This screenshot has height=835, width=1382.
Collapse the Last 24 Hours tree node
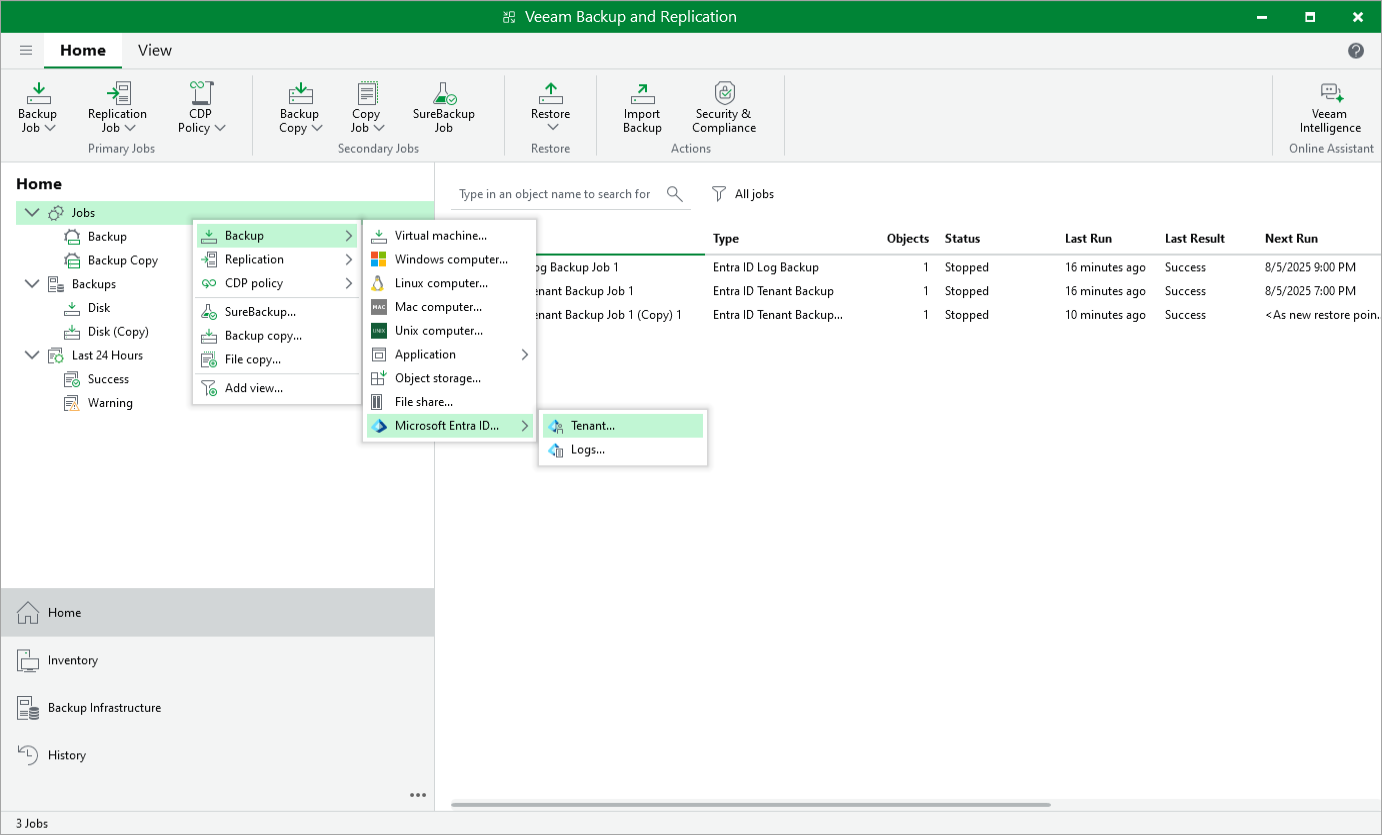[32, 355]
